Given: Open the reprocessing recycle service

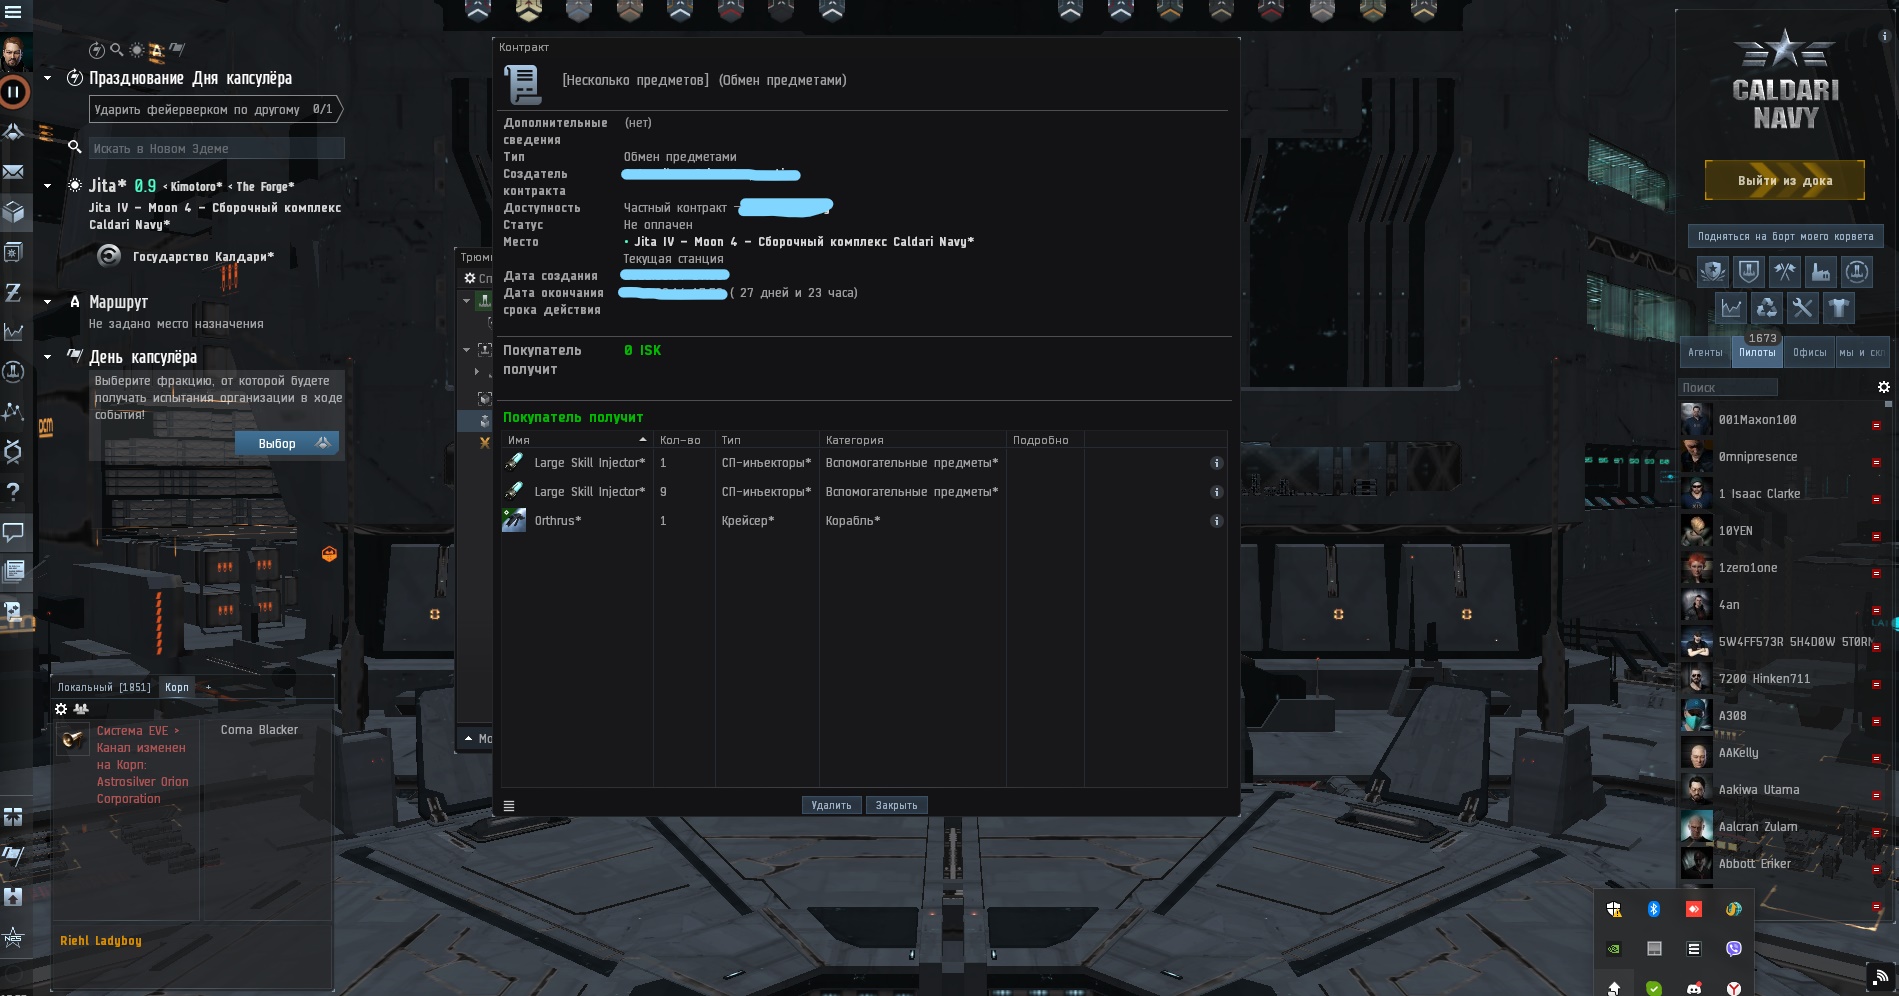Looking at the screenshot, I should point(1767,308).
